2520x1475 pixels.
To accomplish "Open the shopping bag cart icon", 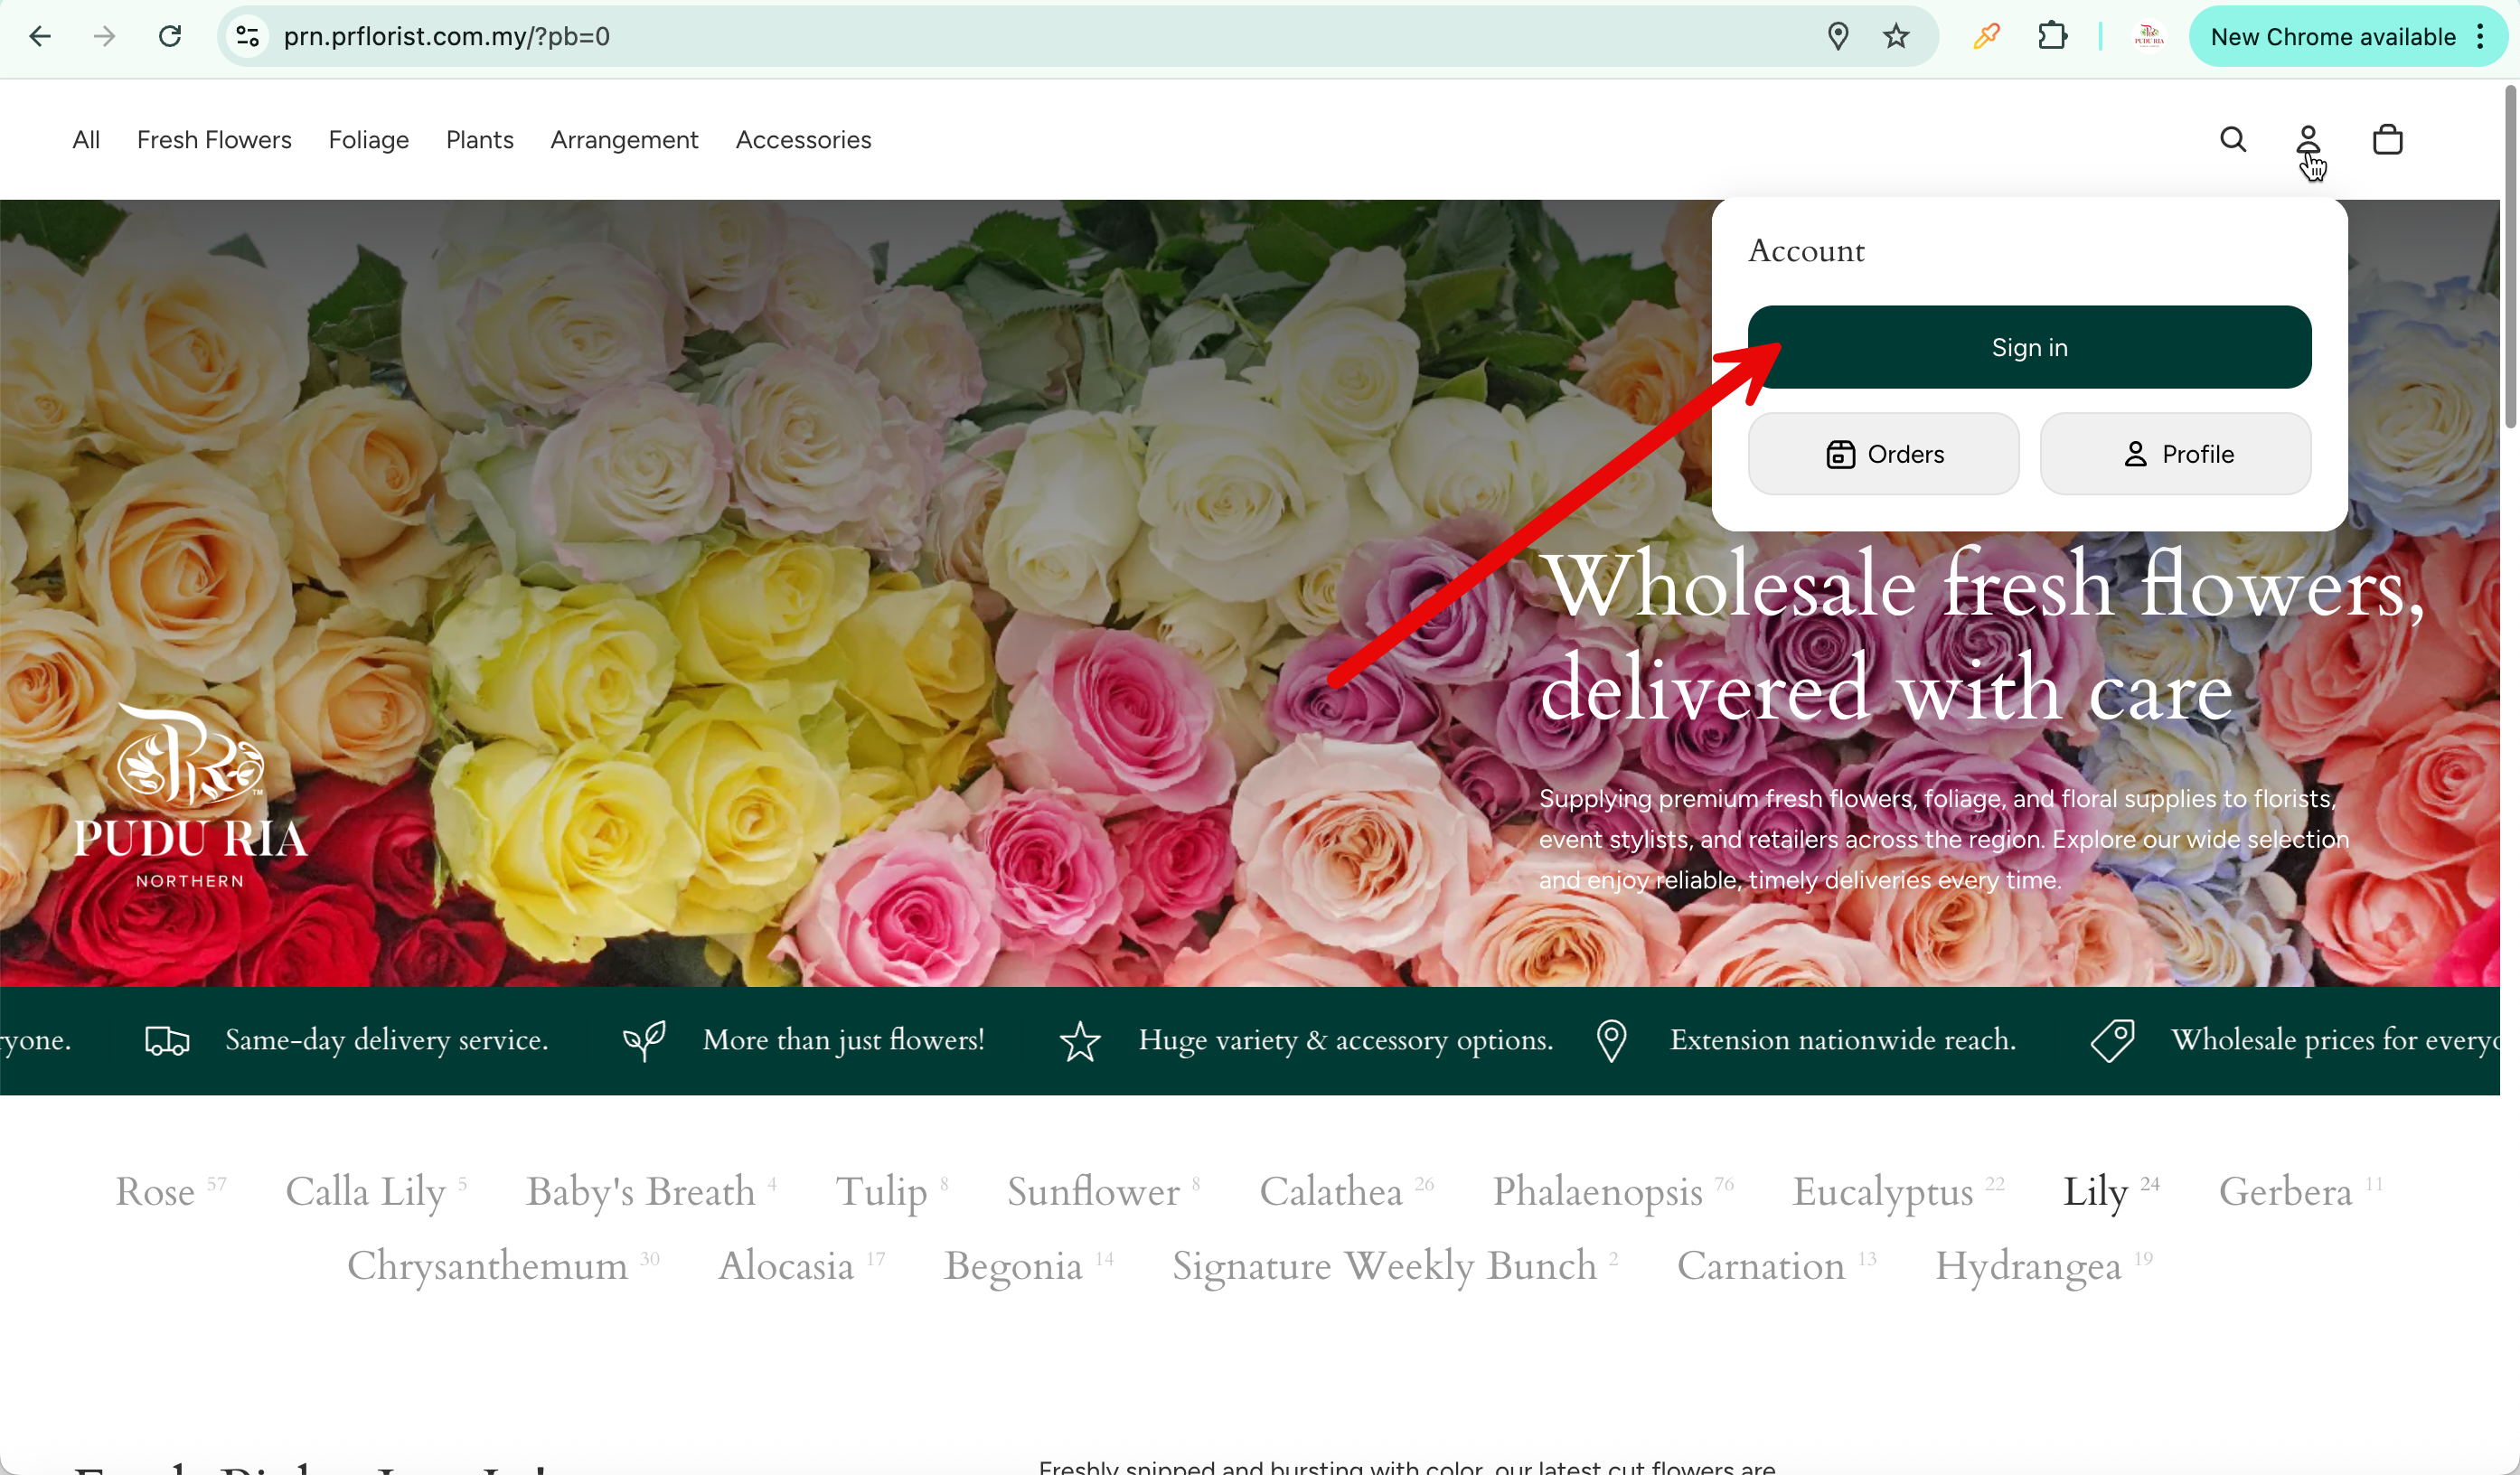I will point(2387,139).
